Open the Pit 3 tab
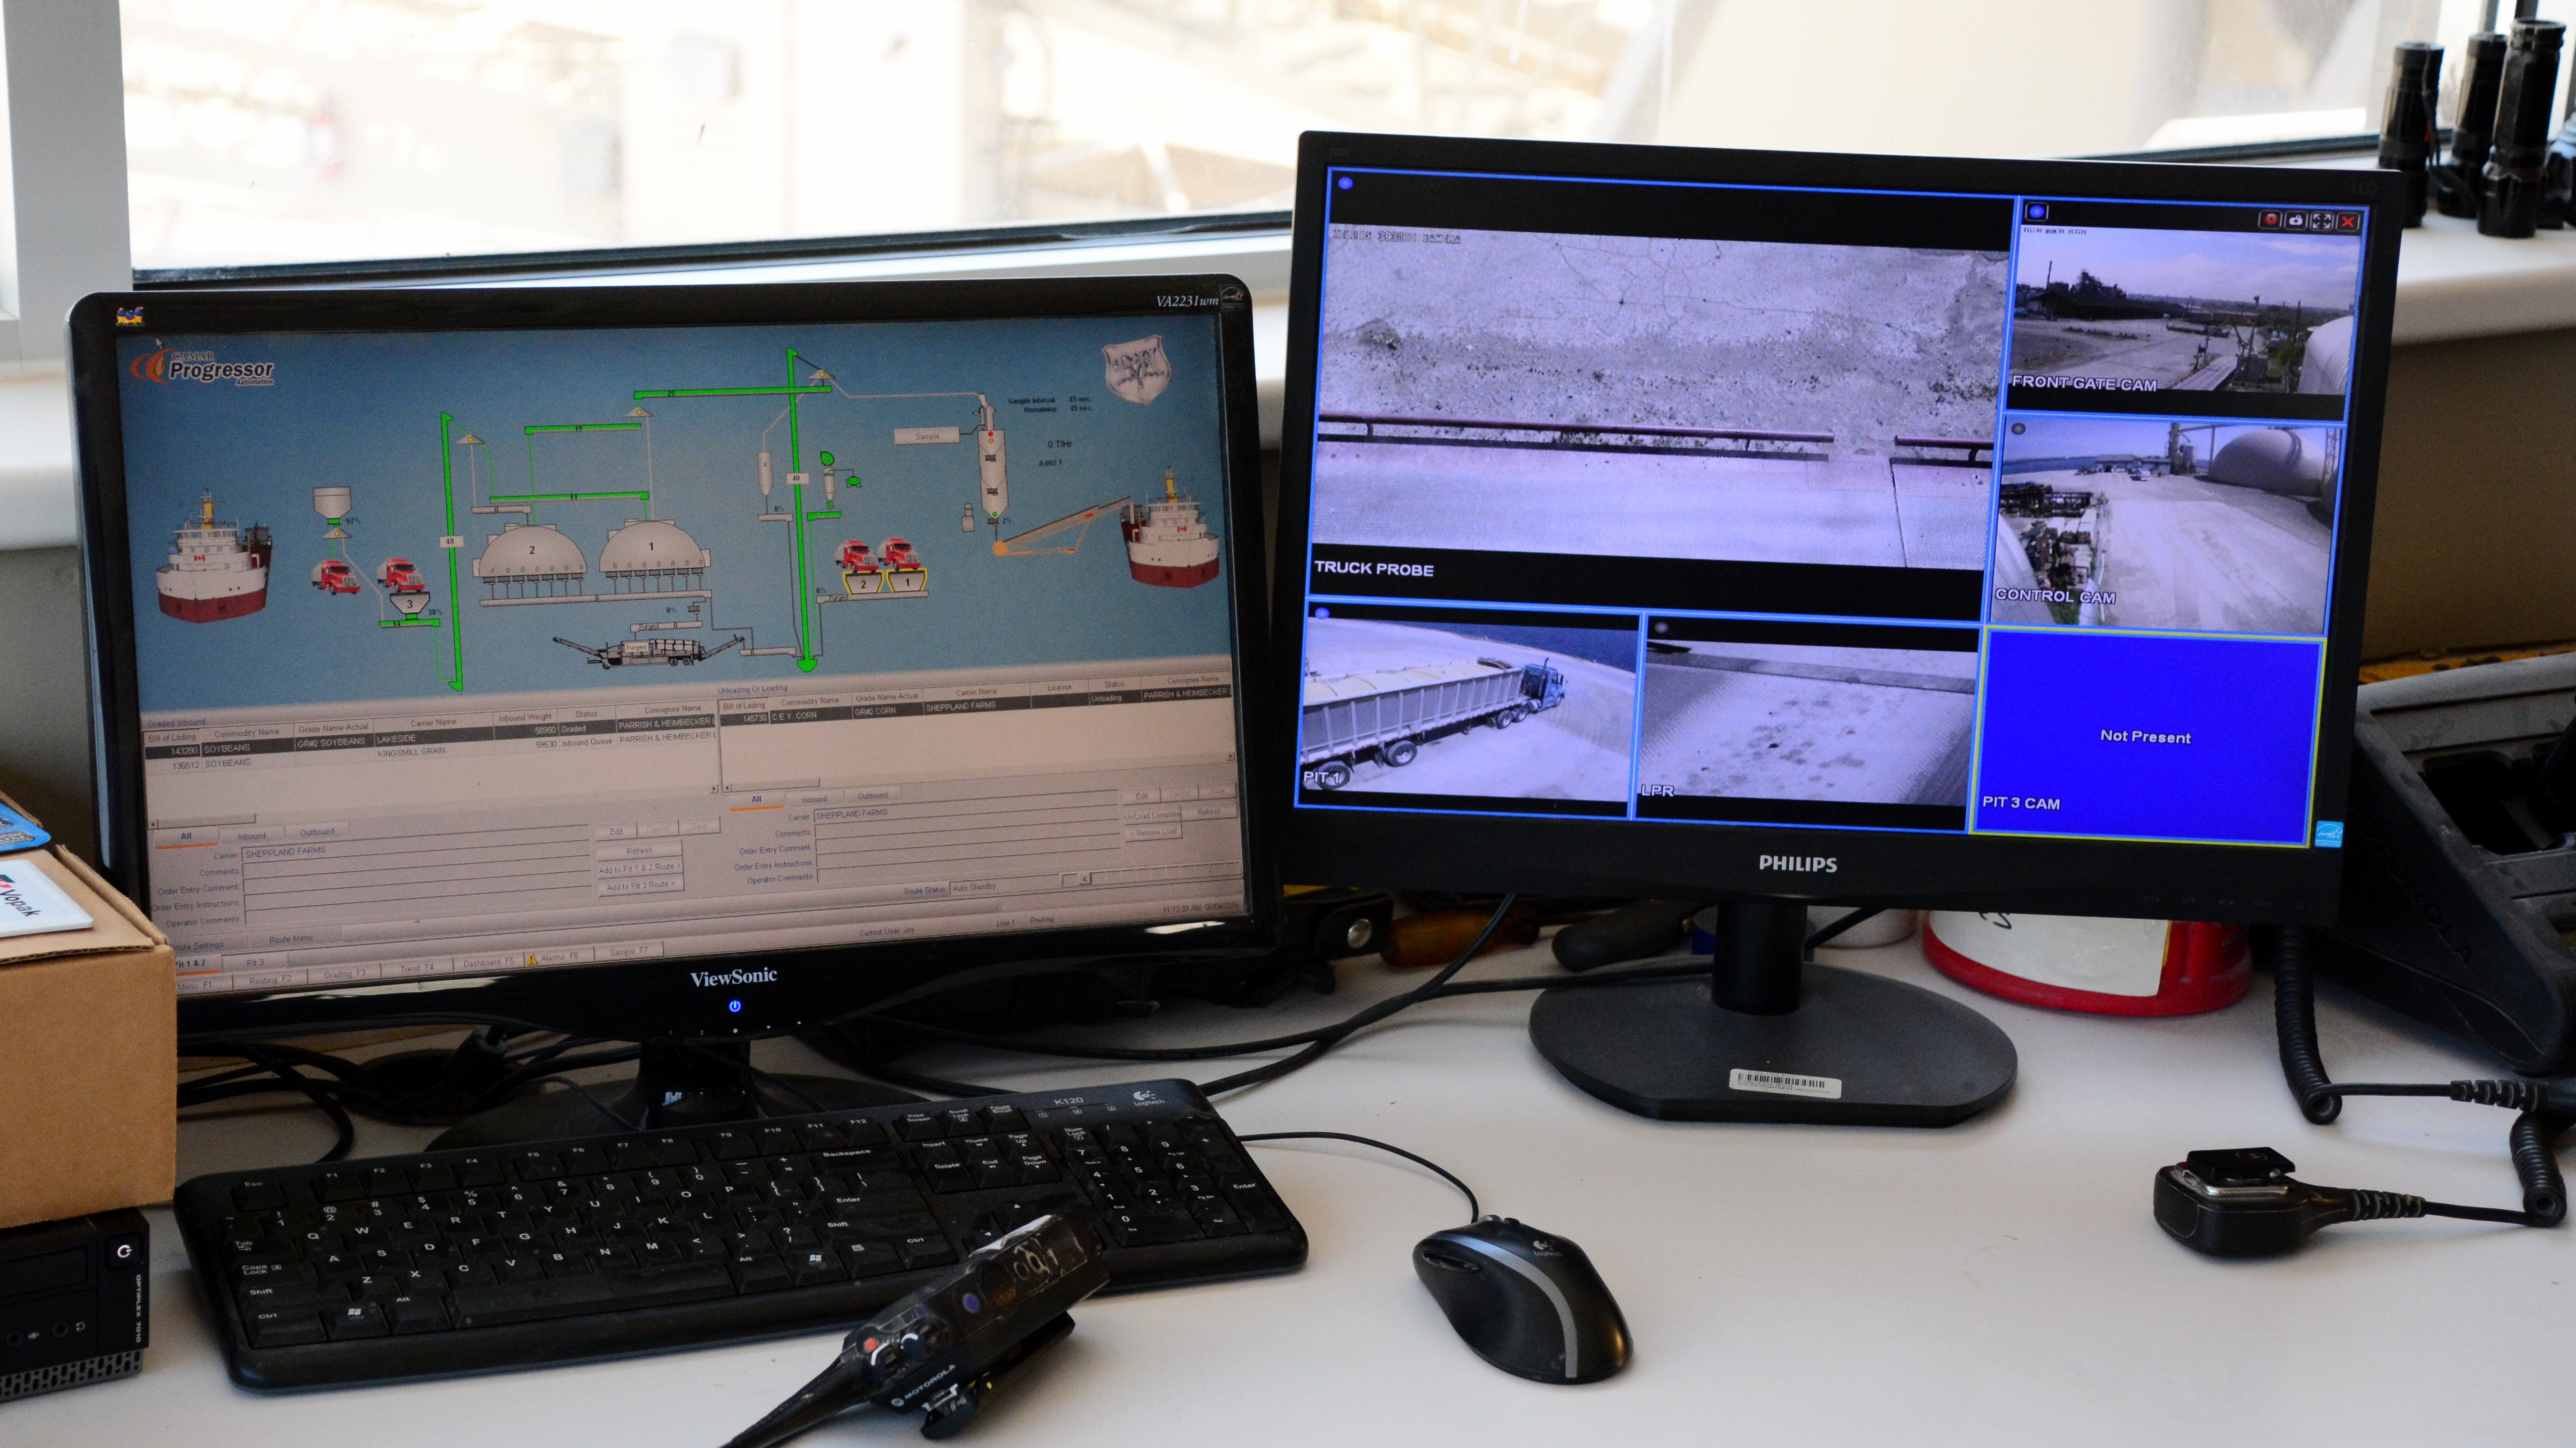 pyautogui.click(x=256, y=962)
